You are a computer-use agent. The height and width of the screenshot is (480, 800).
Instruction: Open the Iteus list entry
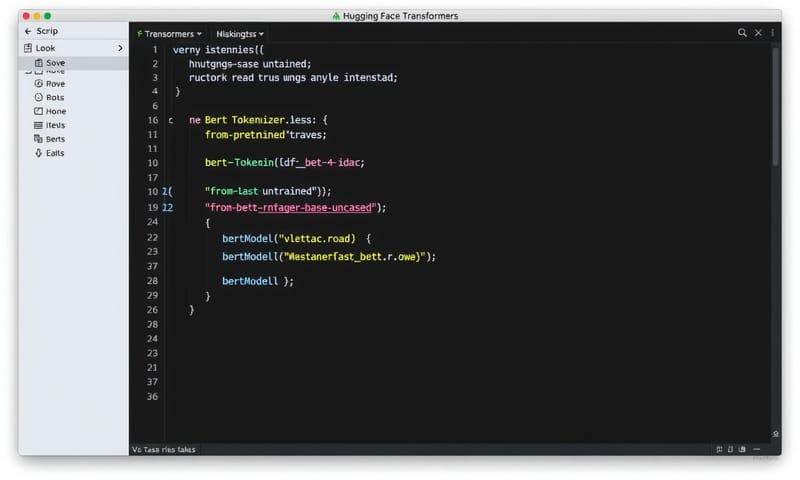click(x=54, y=126)
